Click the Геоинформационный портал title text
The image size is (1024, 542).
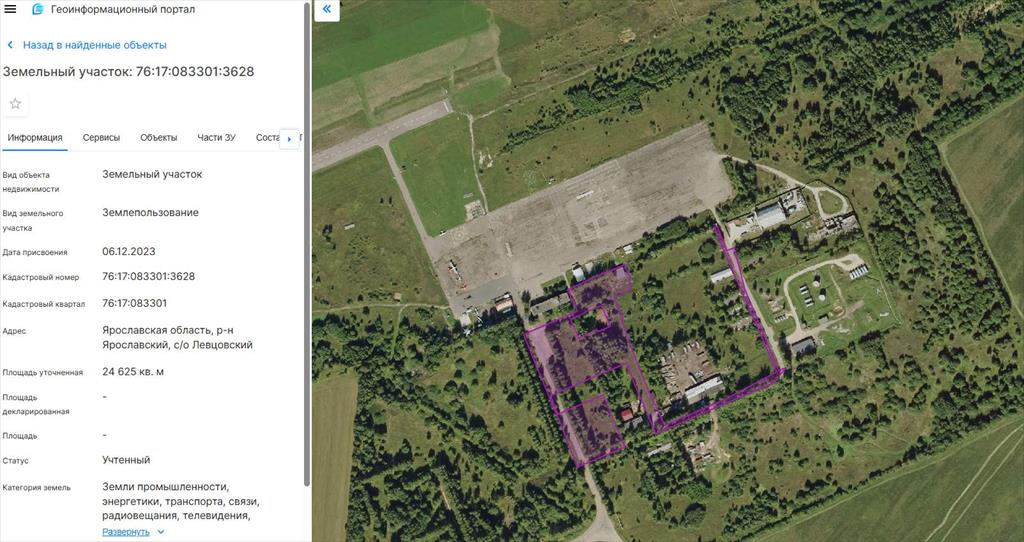[123, 9]
